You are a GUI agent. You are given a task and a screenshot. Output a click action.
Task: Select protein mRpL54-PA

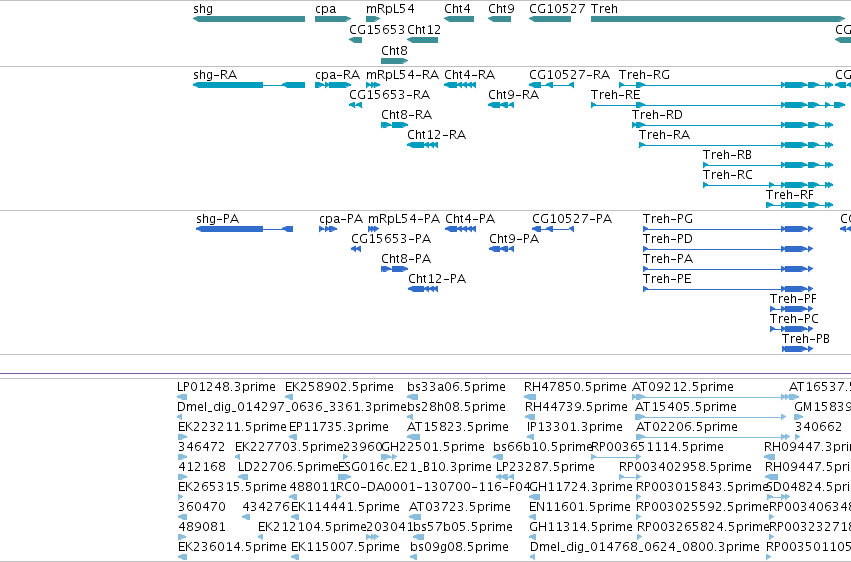click(x=373, y=229)
